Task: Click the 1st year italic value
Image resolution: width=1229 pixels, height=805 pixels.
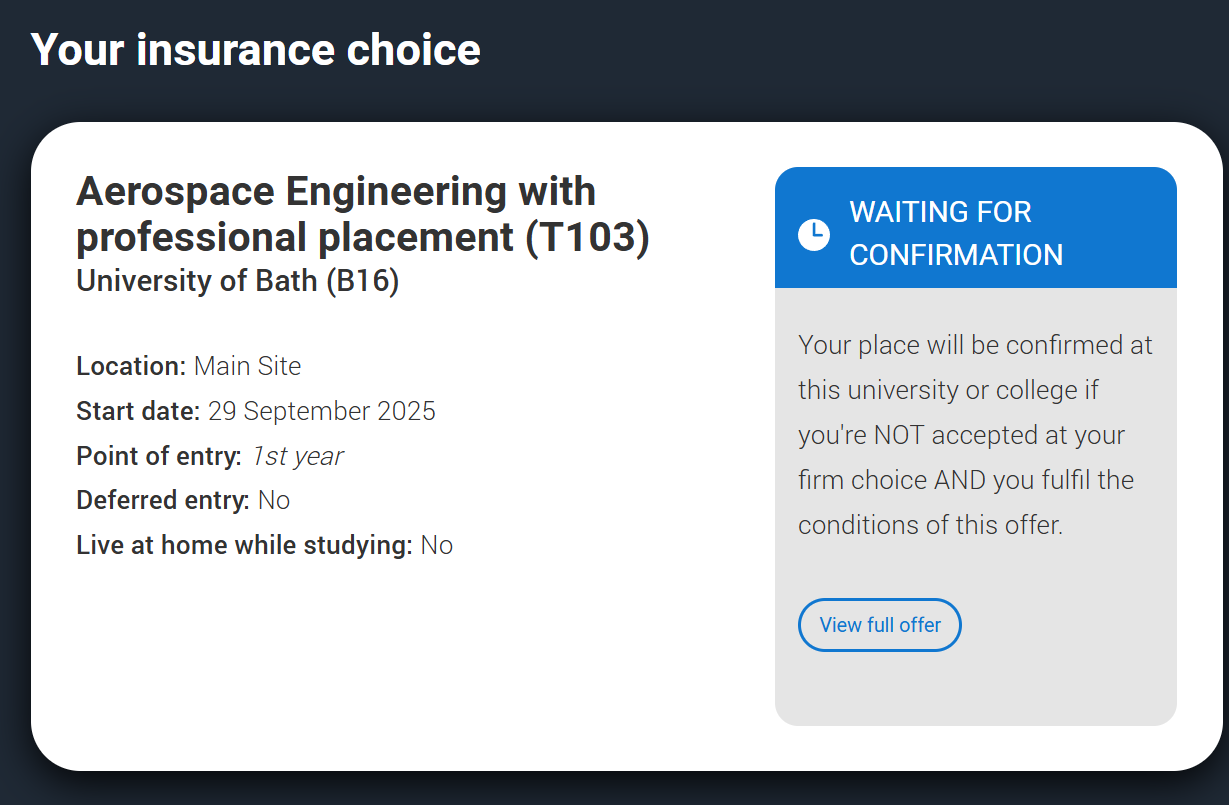Action: pyautogui.click(x=297, y=456)
